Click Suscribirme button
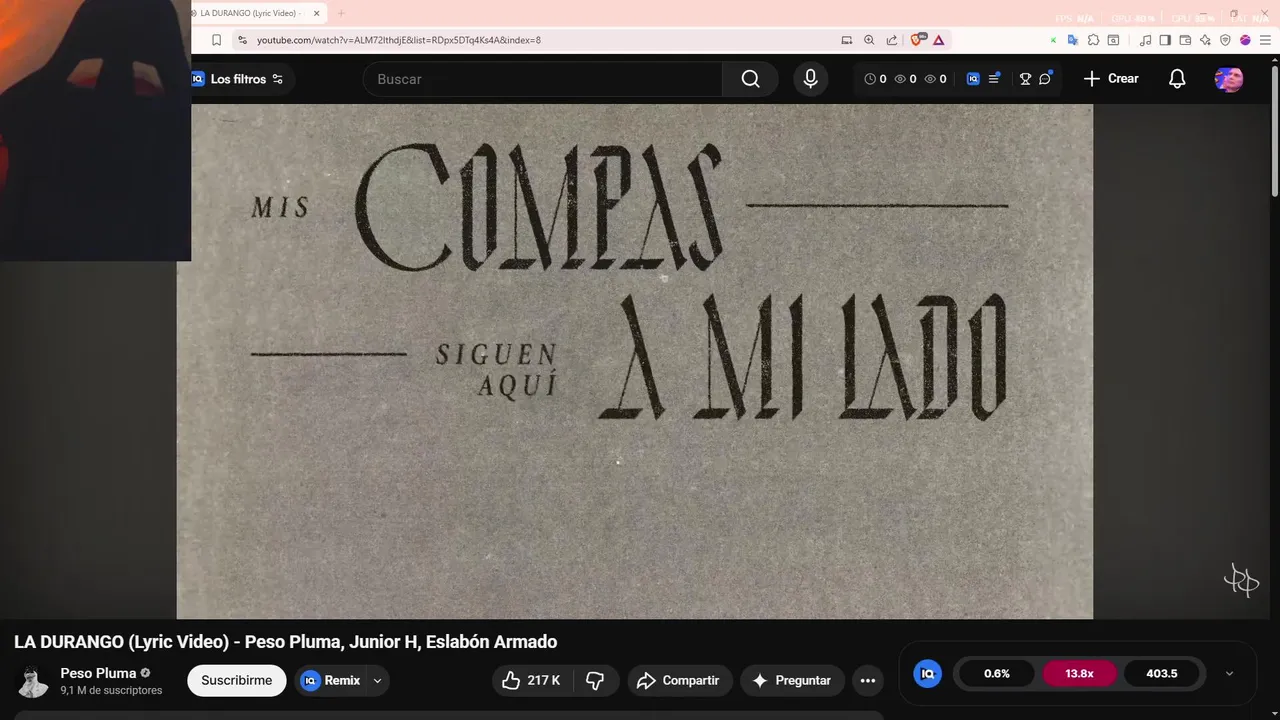 [x=236, y=680]
